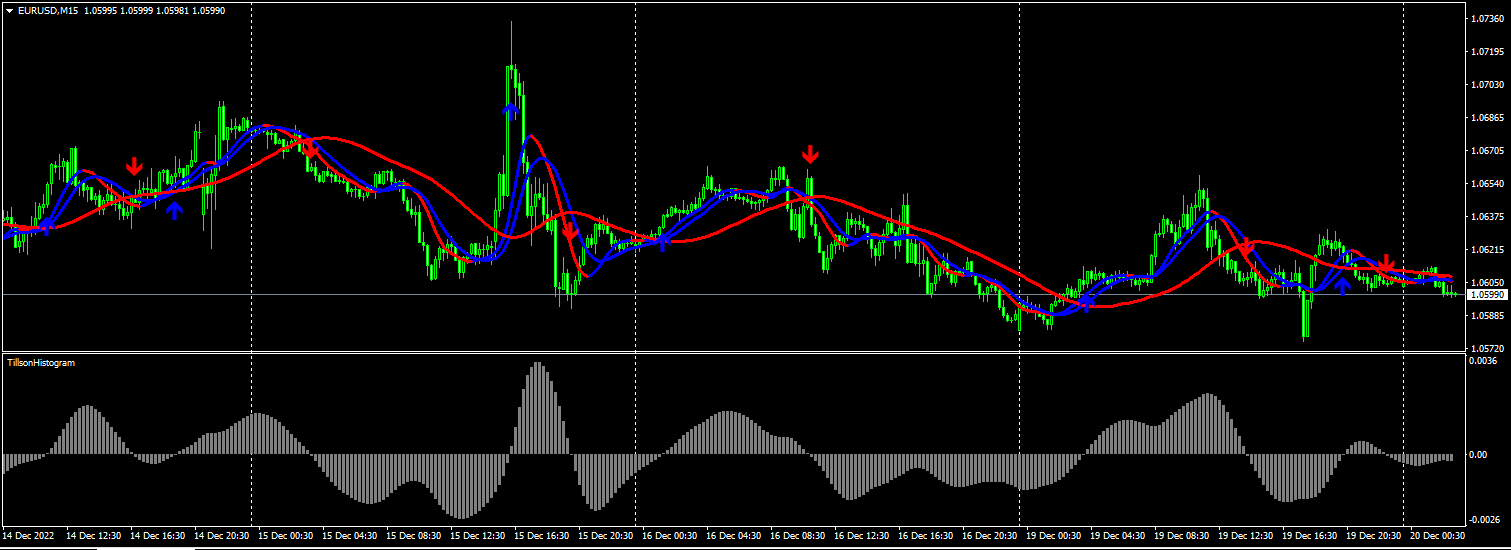Click the 16 Dec 00:30 time label
The image size is (1511, 550).
670,536
